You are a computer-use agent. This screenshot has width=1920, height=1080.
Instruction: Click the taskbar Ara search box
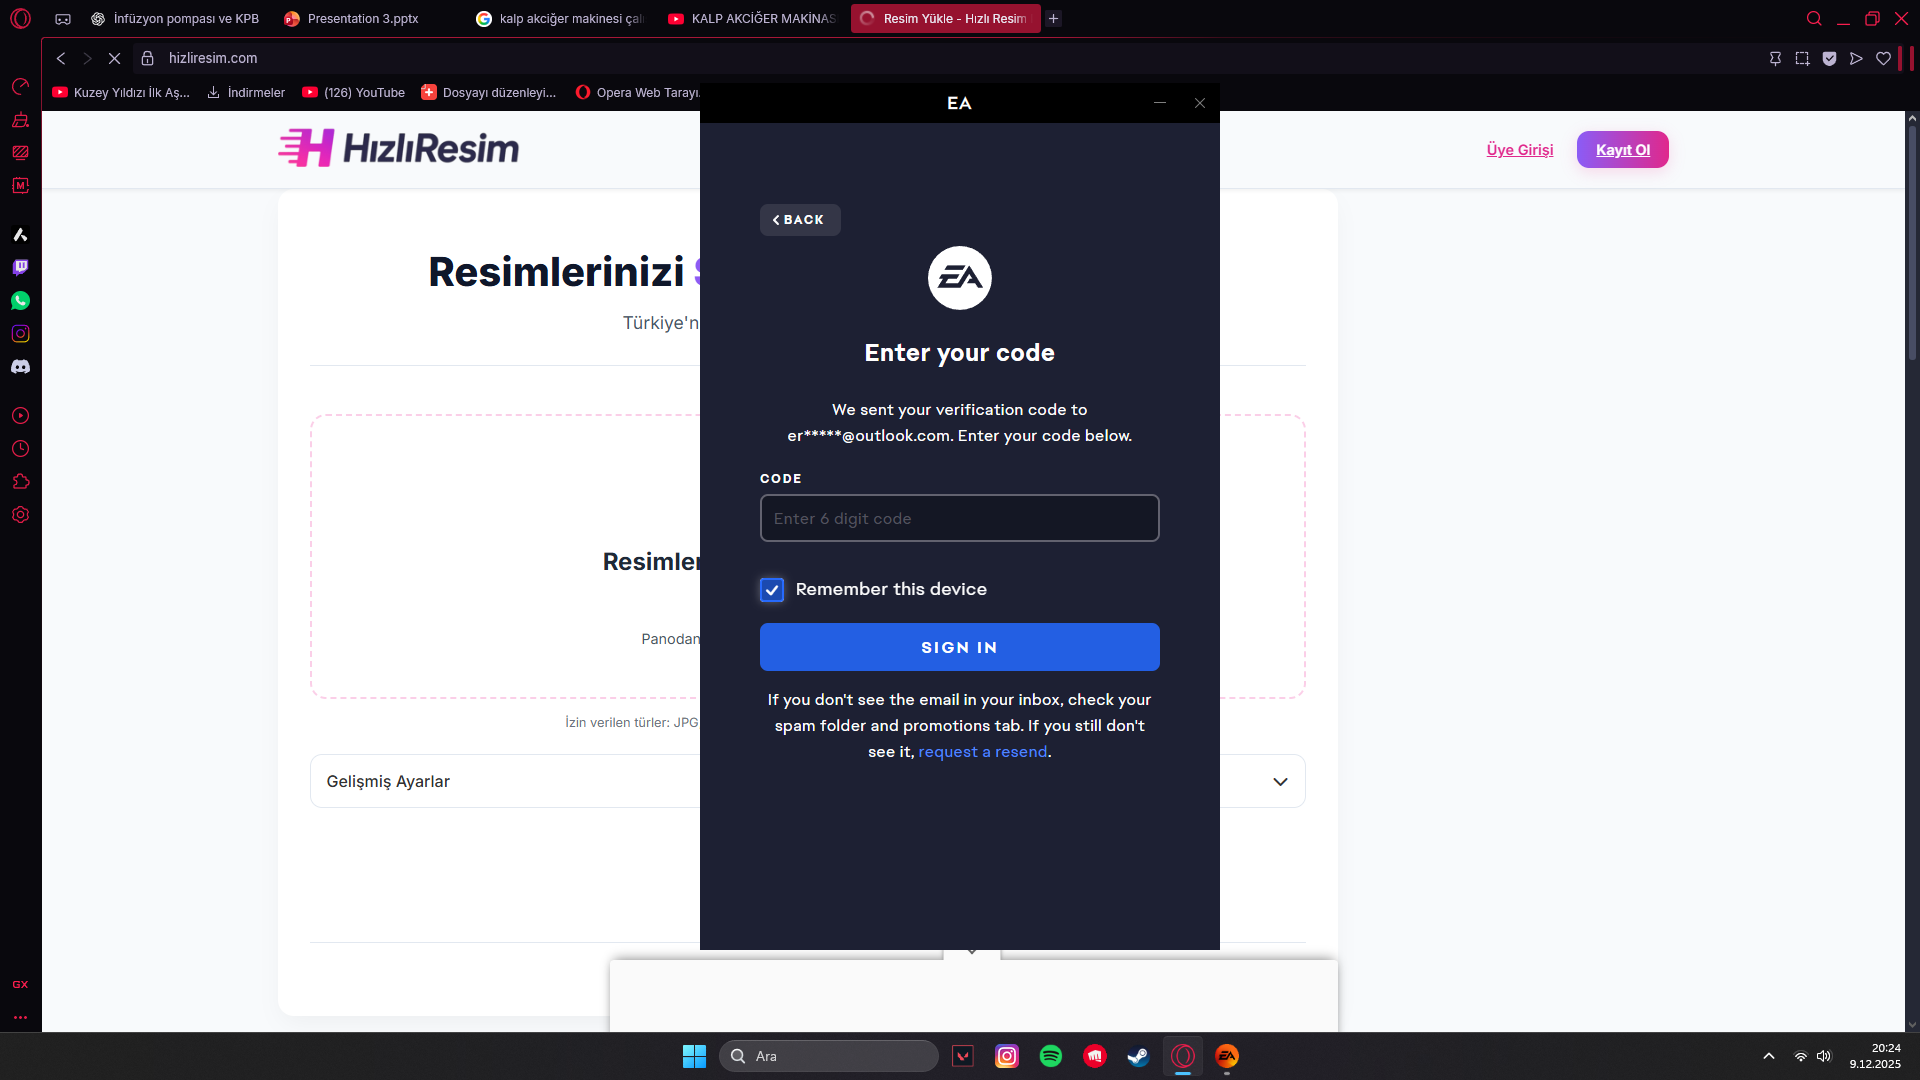coord(829,1056)
